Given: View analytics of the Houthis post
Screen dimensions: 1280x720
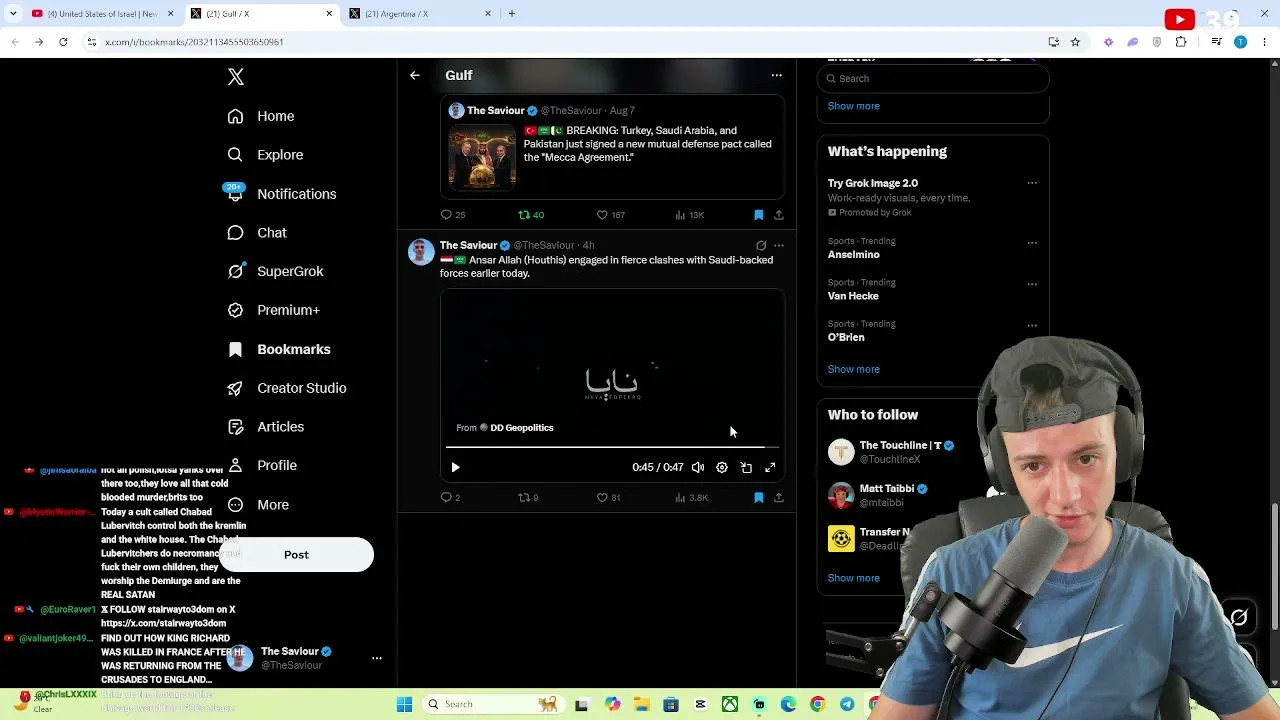Looking at the screenshot, I should pyautogui.click(x=691, y=498).
